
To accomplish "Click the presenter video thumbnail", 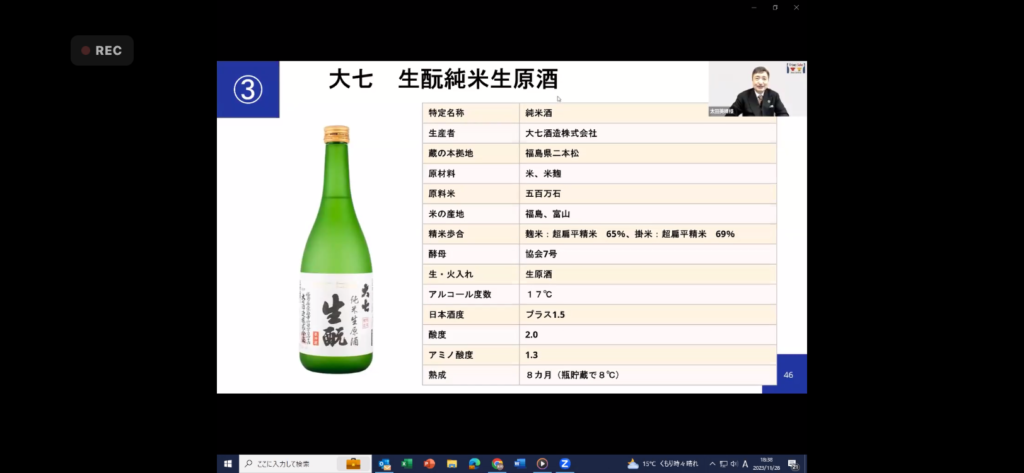I will (x=758, y=89).
